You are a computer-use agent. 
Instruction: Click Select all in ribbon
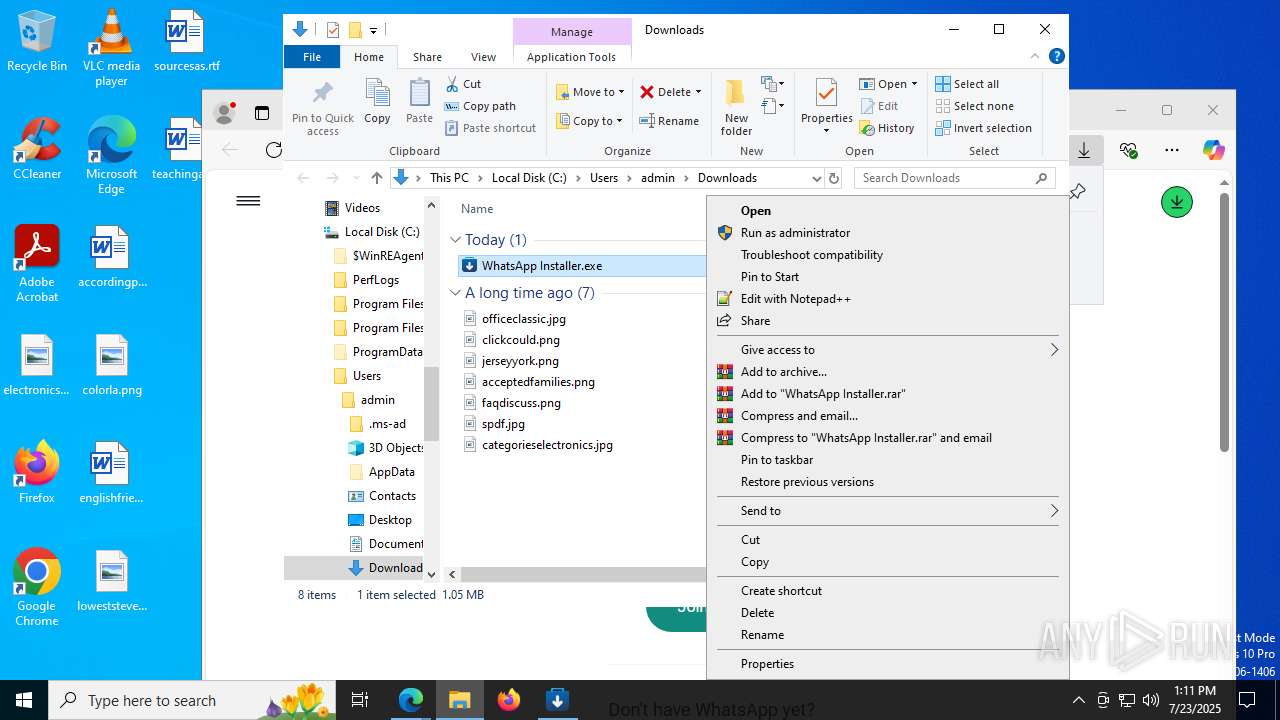[967, 84]
